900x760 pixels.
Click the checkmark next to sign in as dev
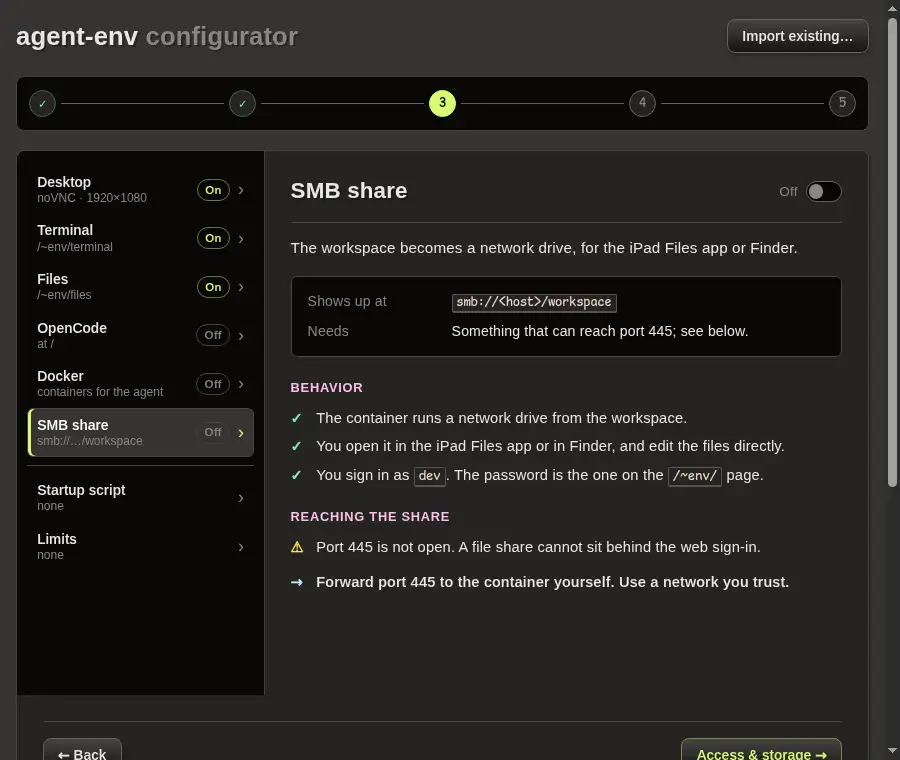coord(296,475)
